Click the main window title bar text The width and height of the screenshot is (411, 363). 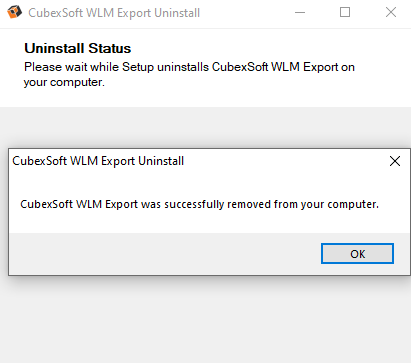pos(114,13)
